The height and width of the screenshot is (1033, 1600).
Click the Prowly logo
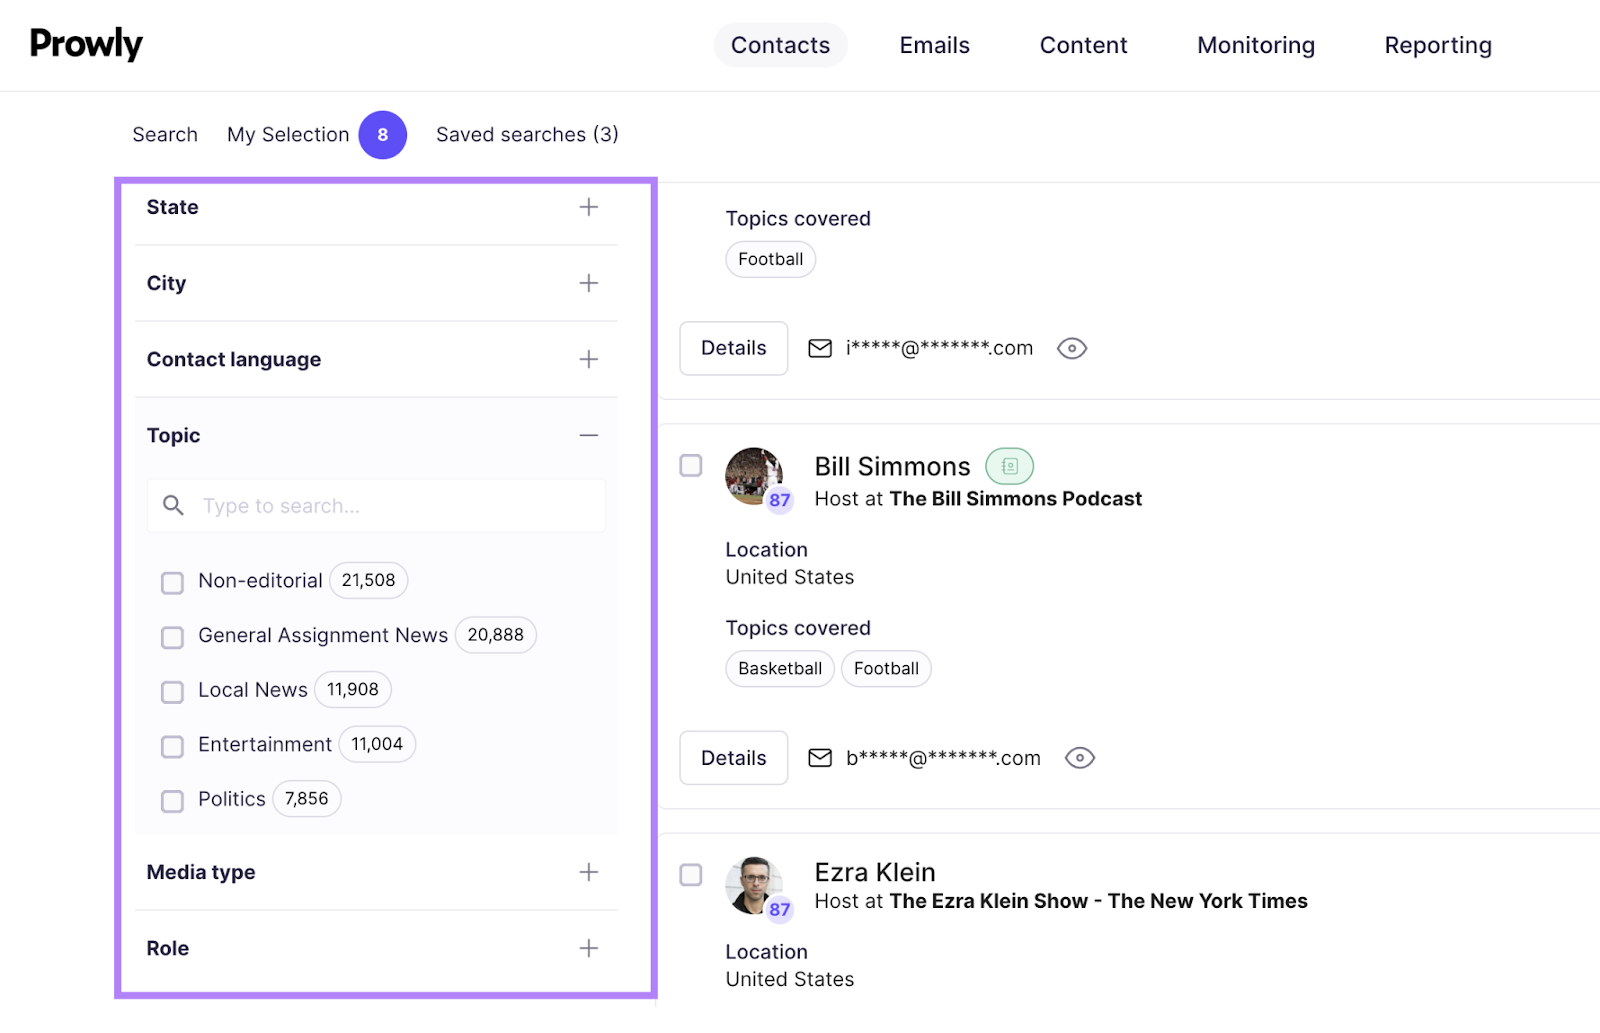pyautogui.click(x=86, y=43)
